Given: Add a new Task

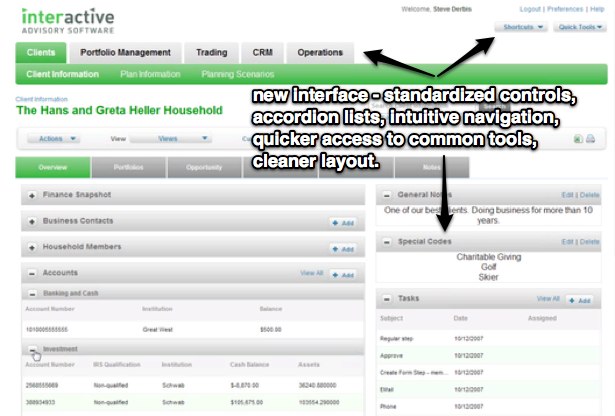Looking at the screenshot, I should coord(580,301).
